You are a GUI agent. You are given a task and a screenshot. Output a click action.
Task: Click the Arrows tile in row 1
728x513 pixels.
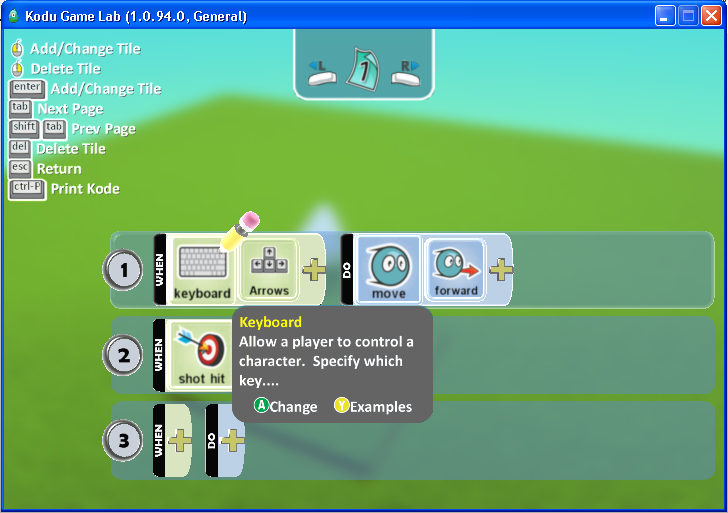268,270
